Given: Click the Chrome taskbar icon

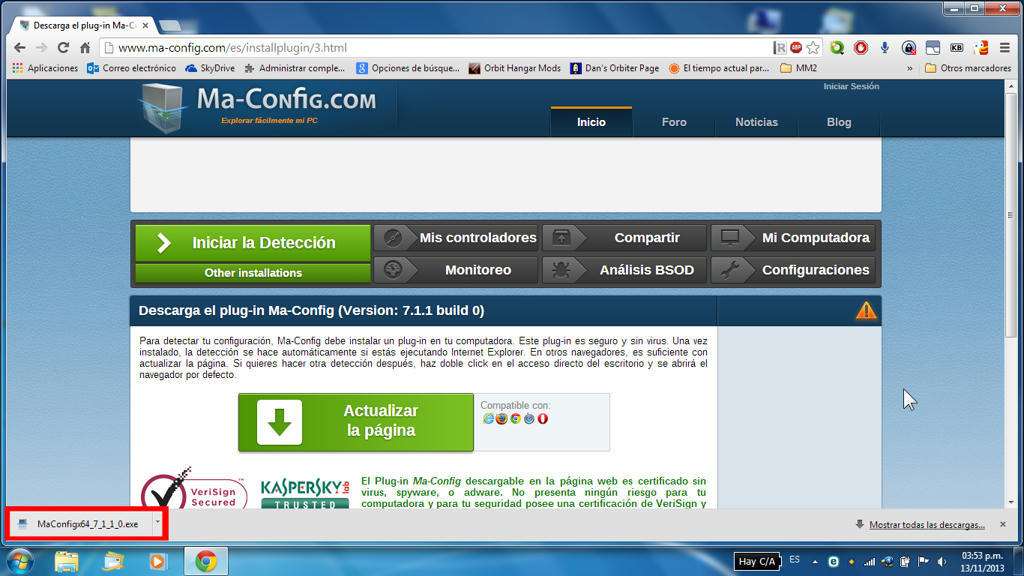Looking at the screenshot, I should pos(206,562).
